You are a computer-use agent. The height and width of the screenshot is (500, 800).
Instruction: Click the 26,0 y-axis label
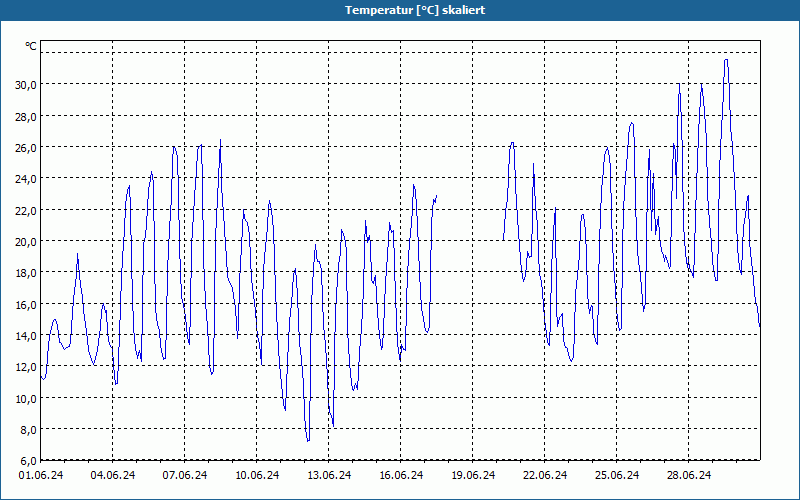(26, 147)
